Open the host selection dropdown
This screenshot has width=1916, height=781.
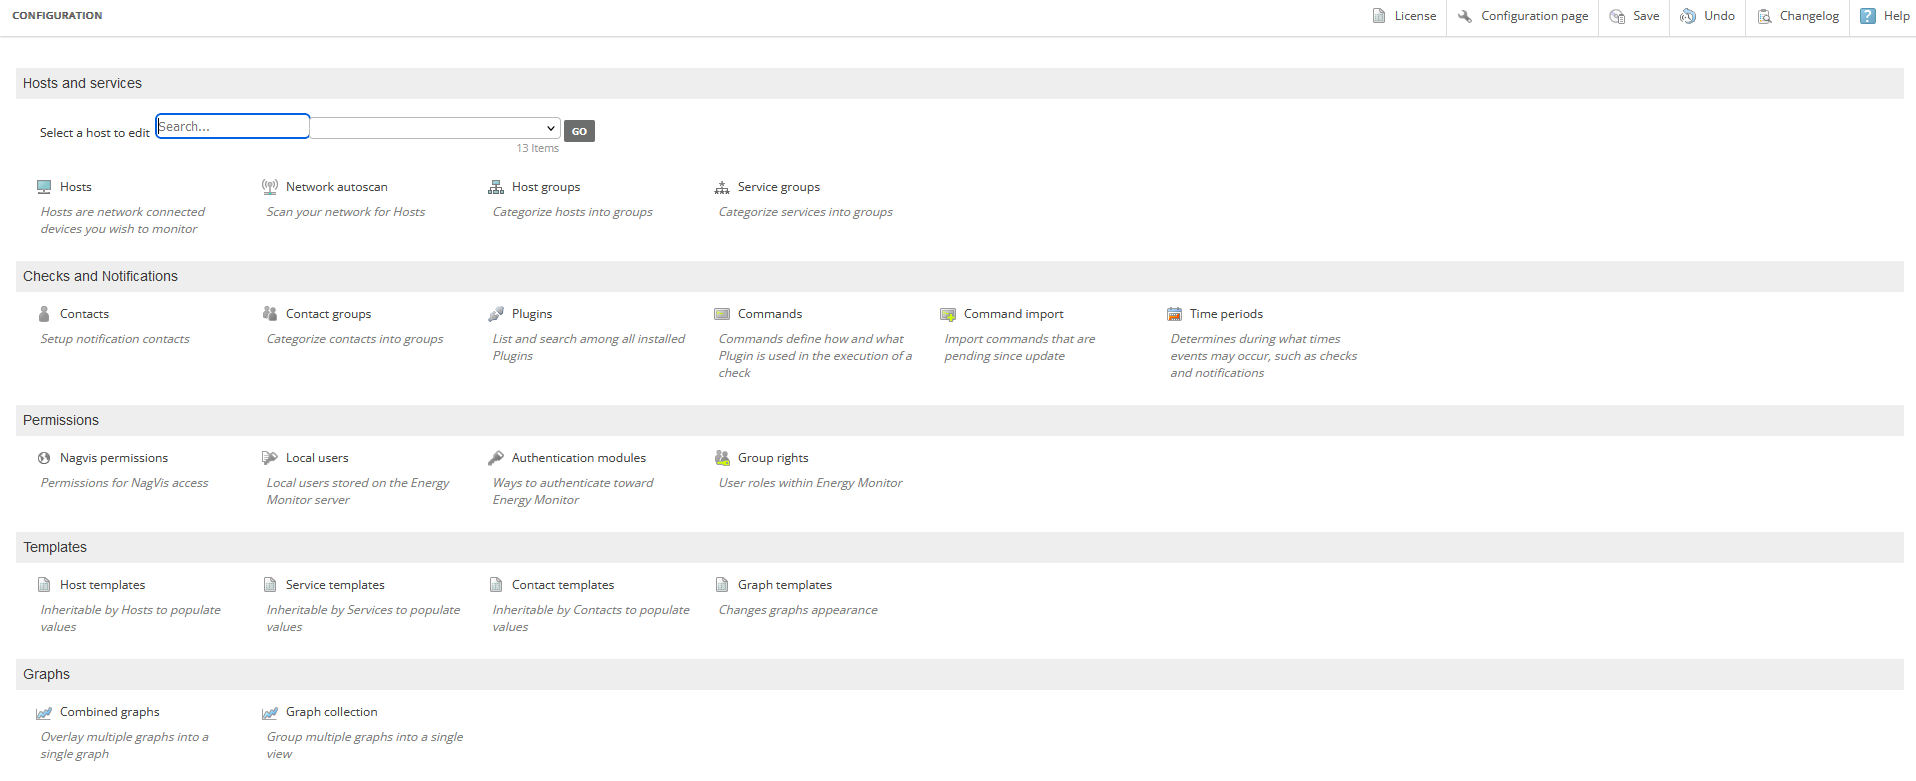435,128
